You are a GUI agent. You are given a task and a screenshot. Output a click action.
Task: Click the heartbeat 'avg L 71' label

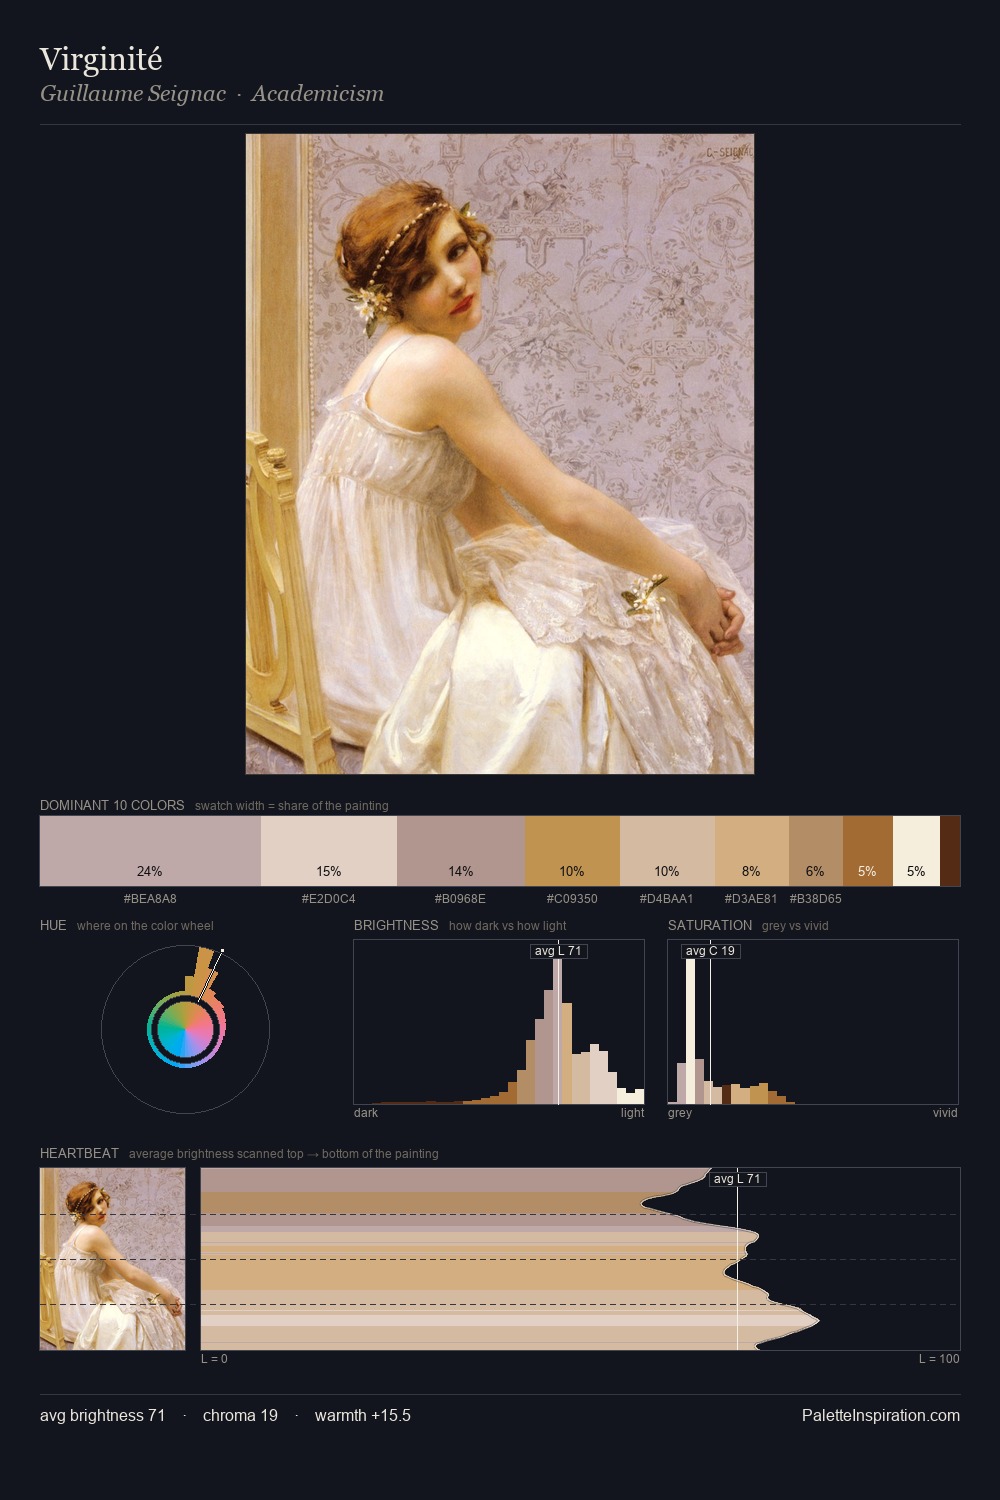click(738, 1179)
